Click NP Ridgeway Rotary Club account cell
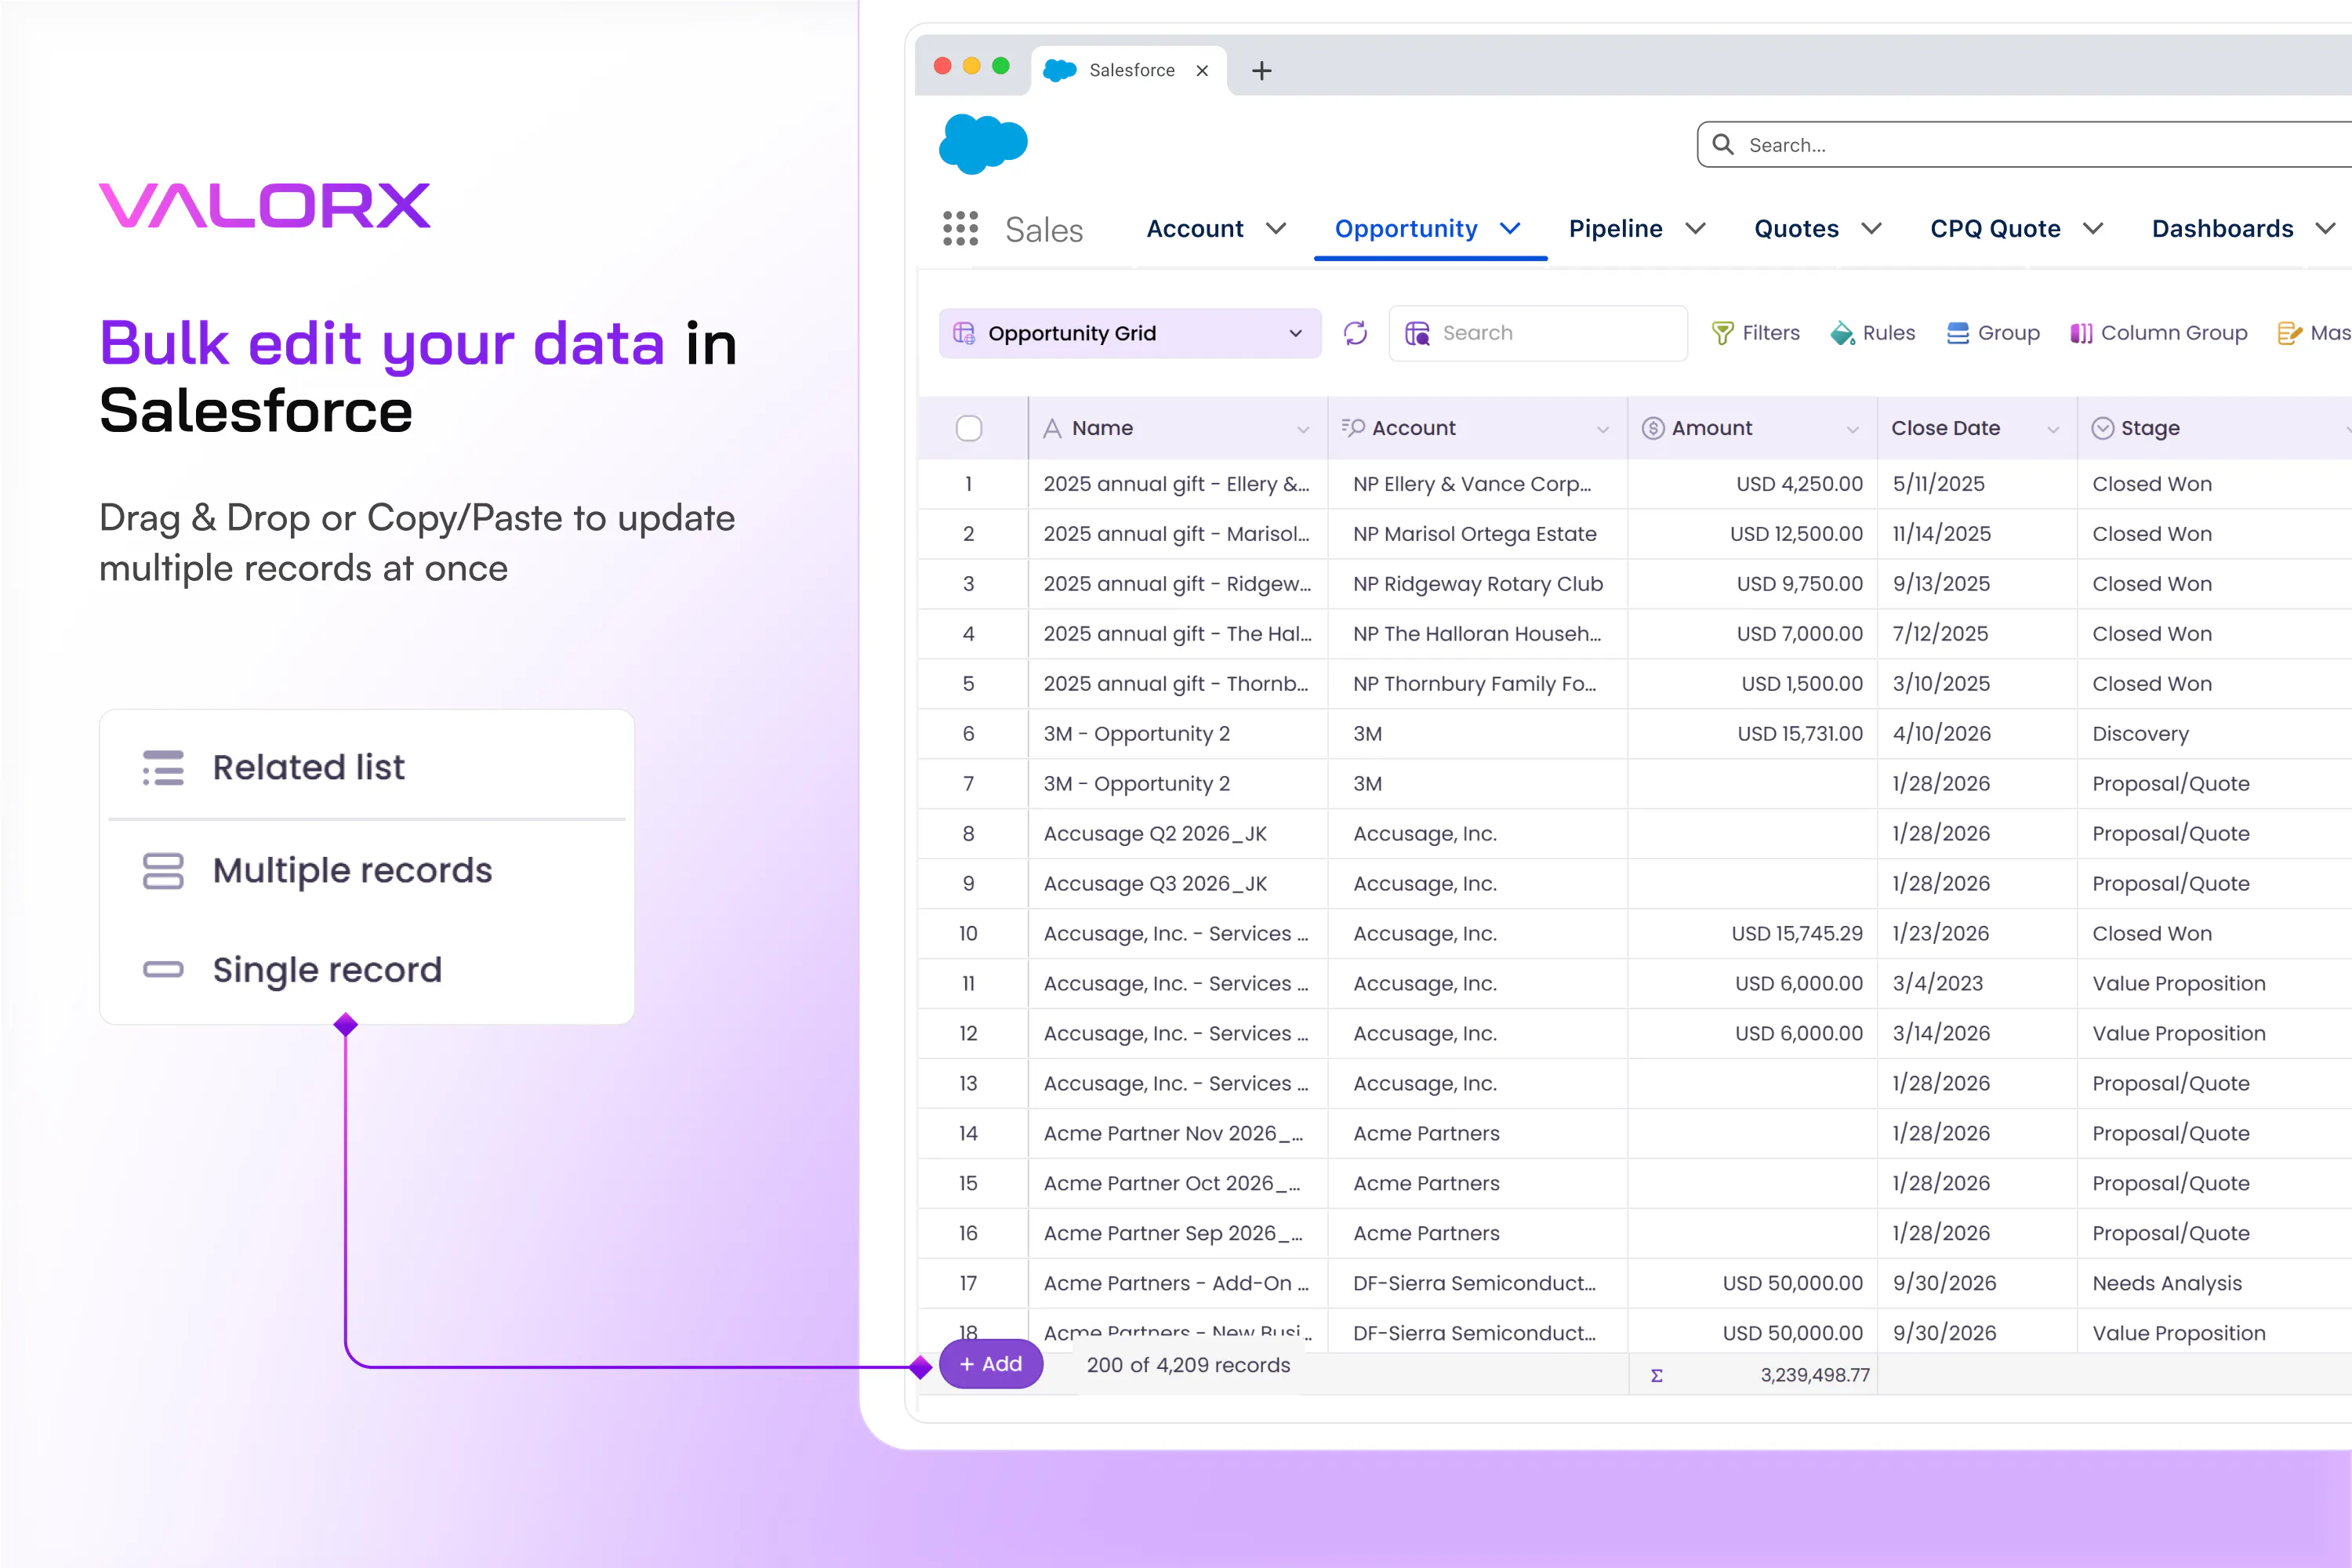The image size is (2352, 1568). point(1478,584)
